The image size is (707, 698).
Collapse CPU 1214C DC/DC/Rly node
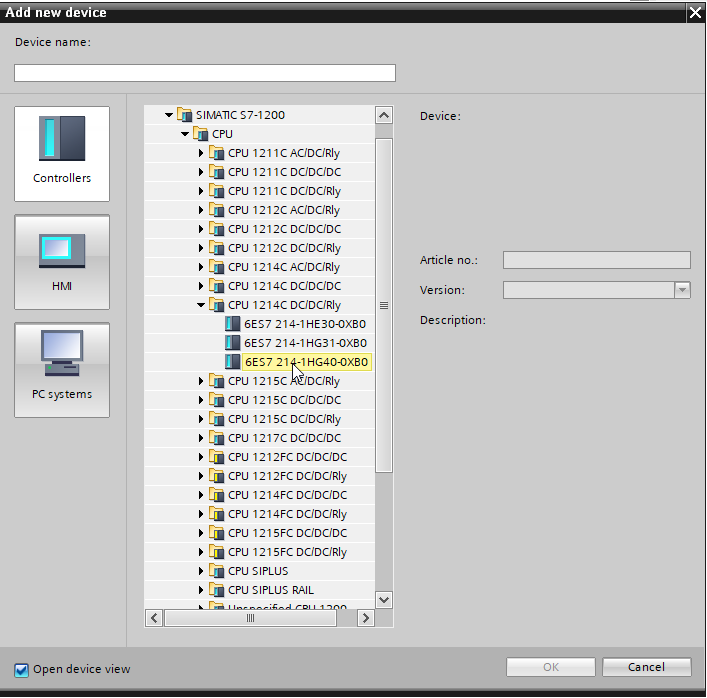(201, 305)
